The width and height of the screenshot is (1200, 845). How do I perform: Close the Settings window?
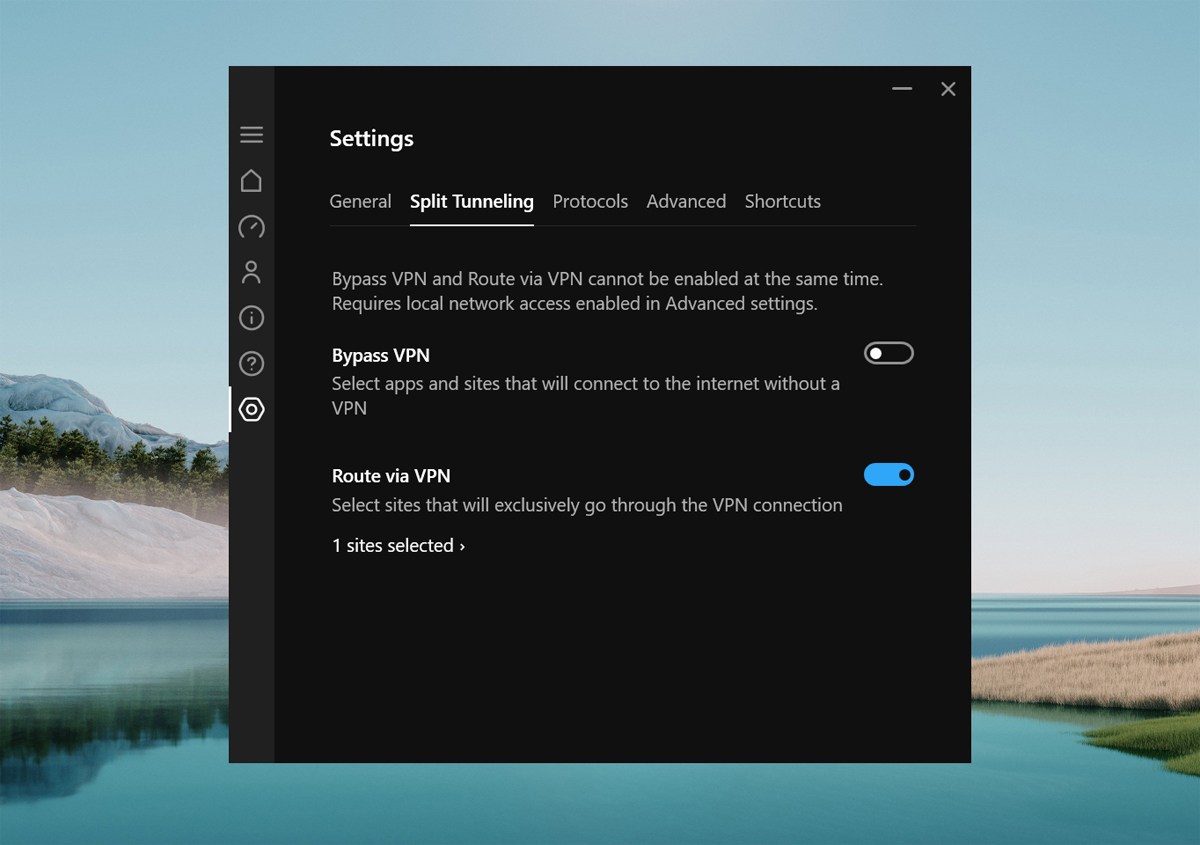click(x=948, y=88)
